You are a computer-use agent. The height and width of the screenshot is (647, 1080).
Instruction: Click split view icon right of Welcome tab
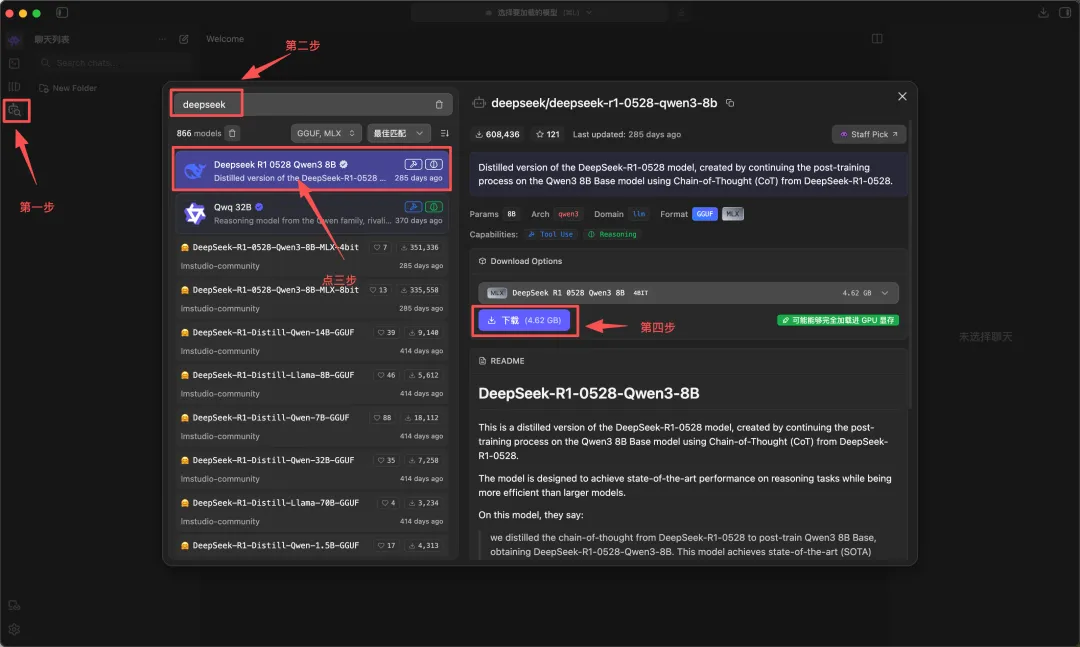(x=877, y=39)
